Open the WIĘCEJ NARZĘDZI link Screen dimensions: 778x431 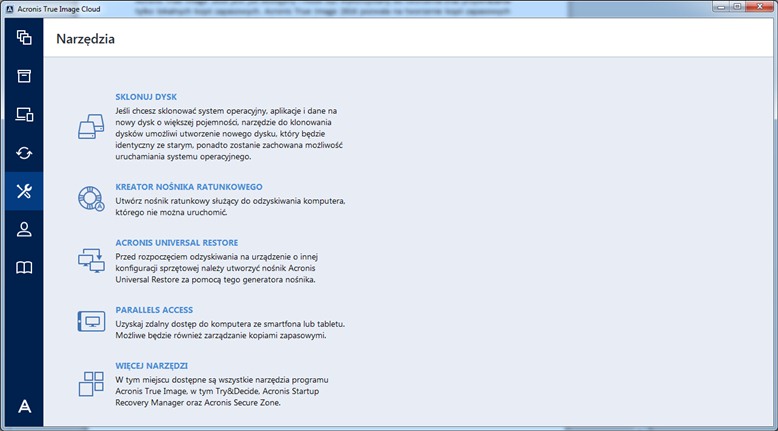[x=151, y=366]
